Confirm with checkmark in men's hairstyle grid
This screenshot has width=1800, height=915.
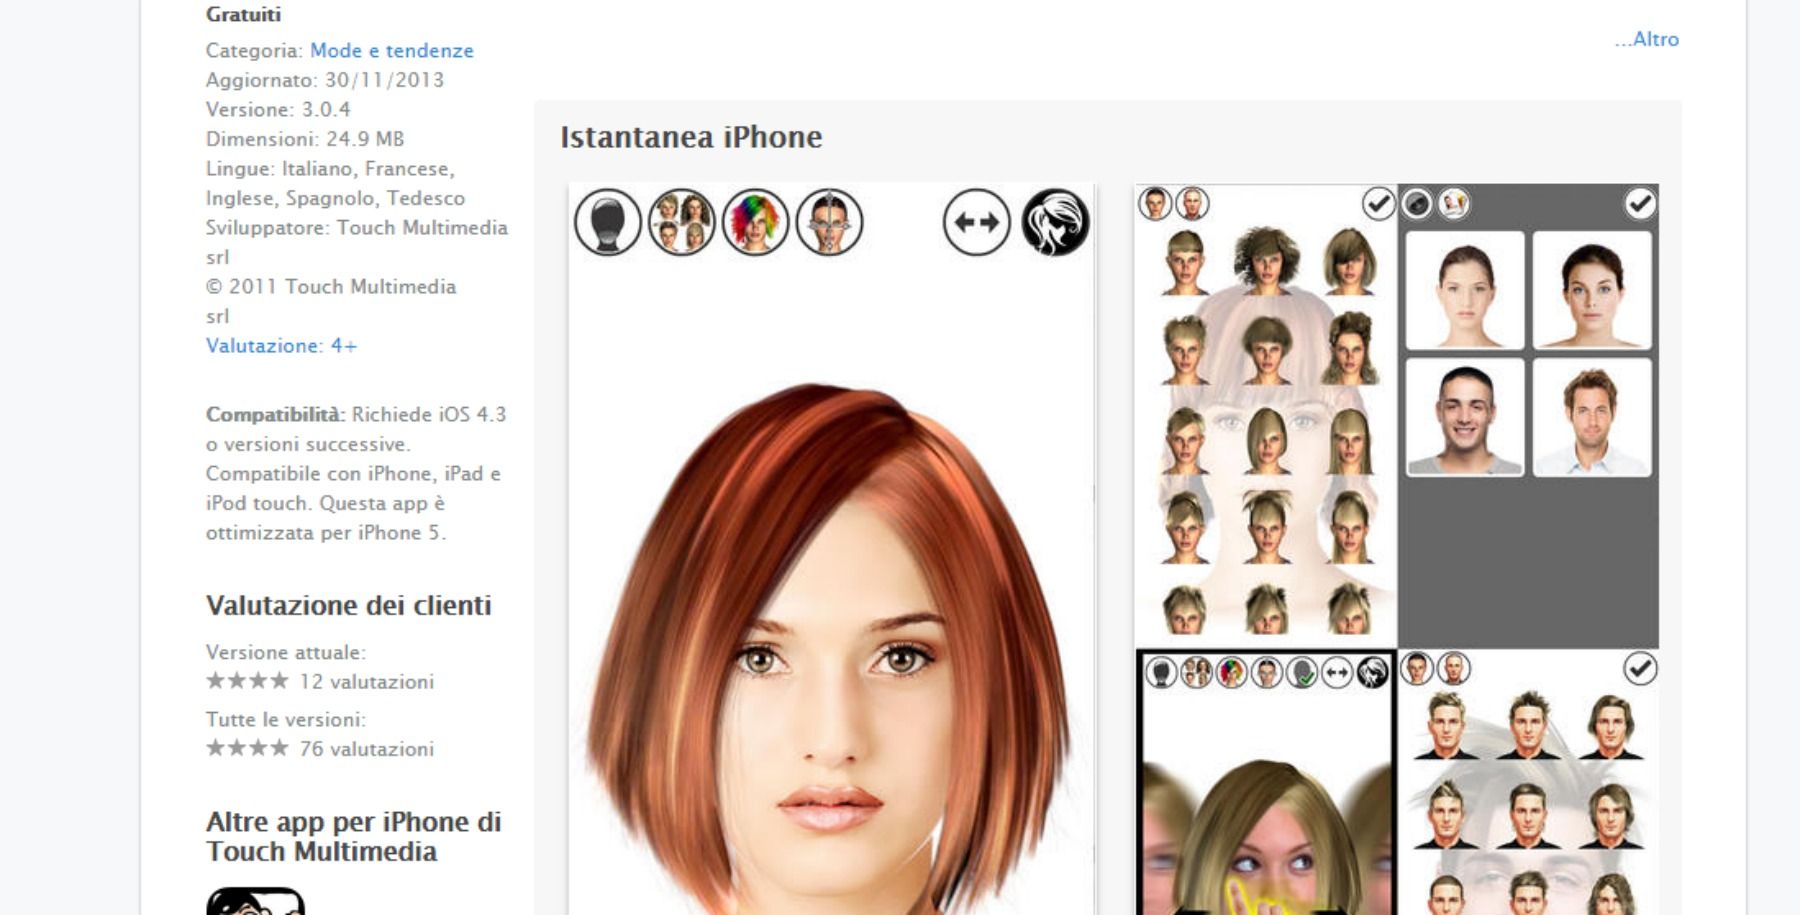tap(1640, 668)
